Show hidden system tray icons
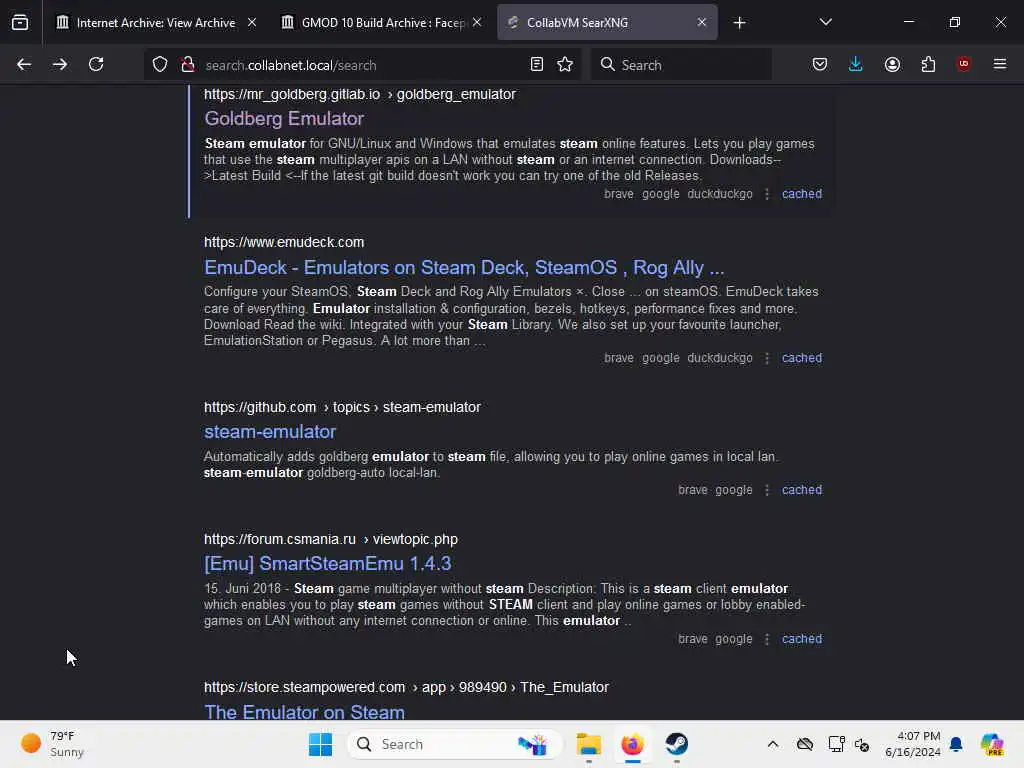This screenshot has width=1024, height=768. 773,744
